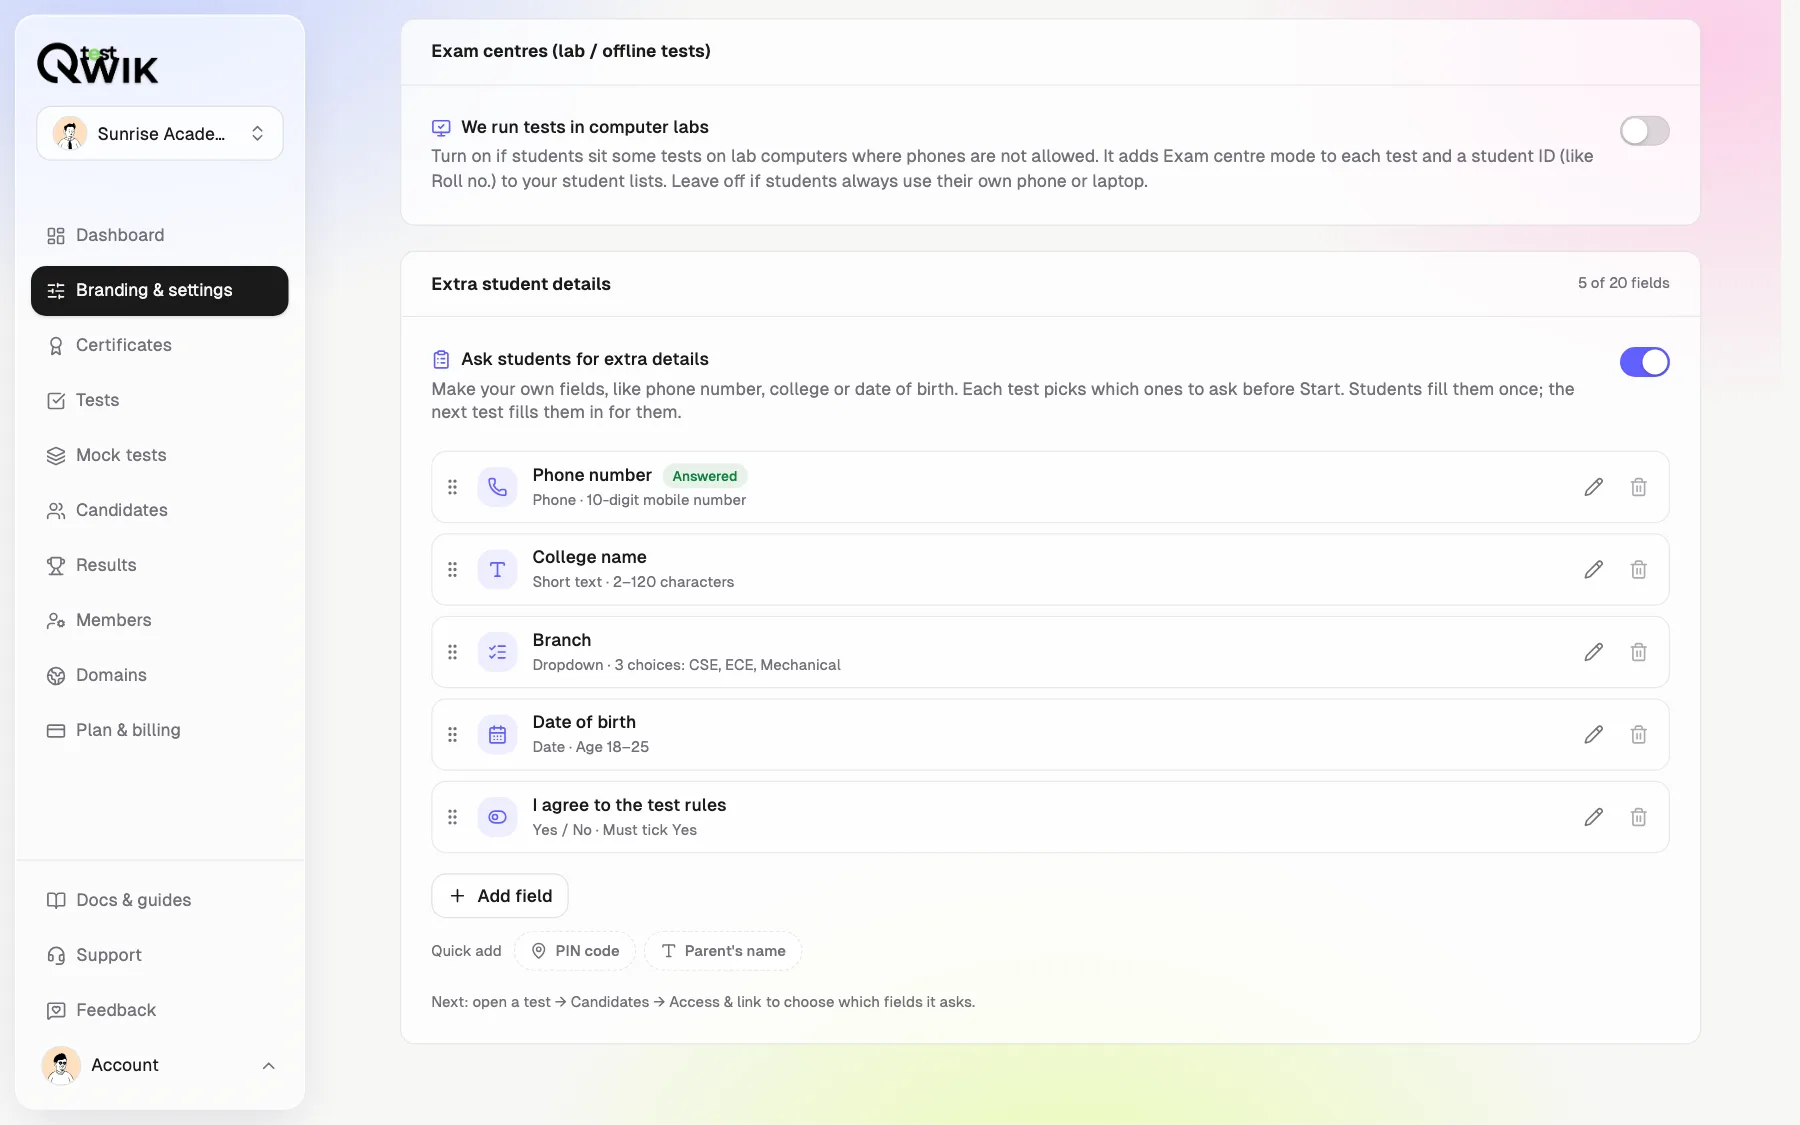
Task: Click the Add field button
Action: [x=500, y=896]
